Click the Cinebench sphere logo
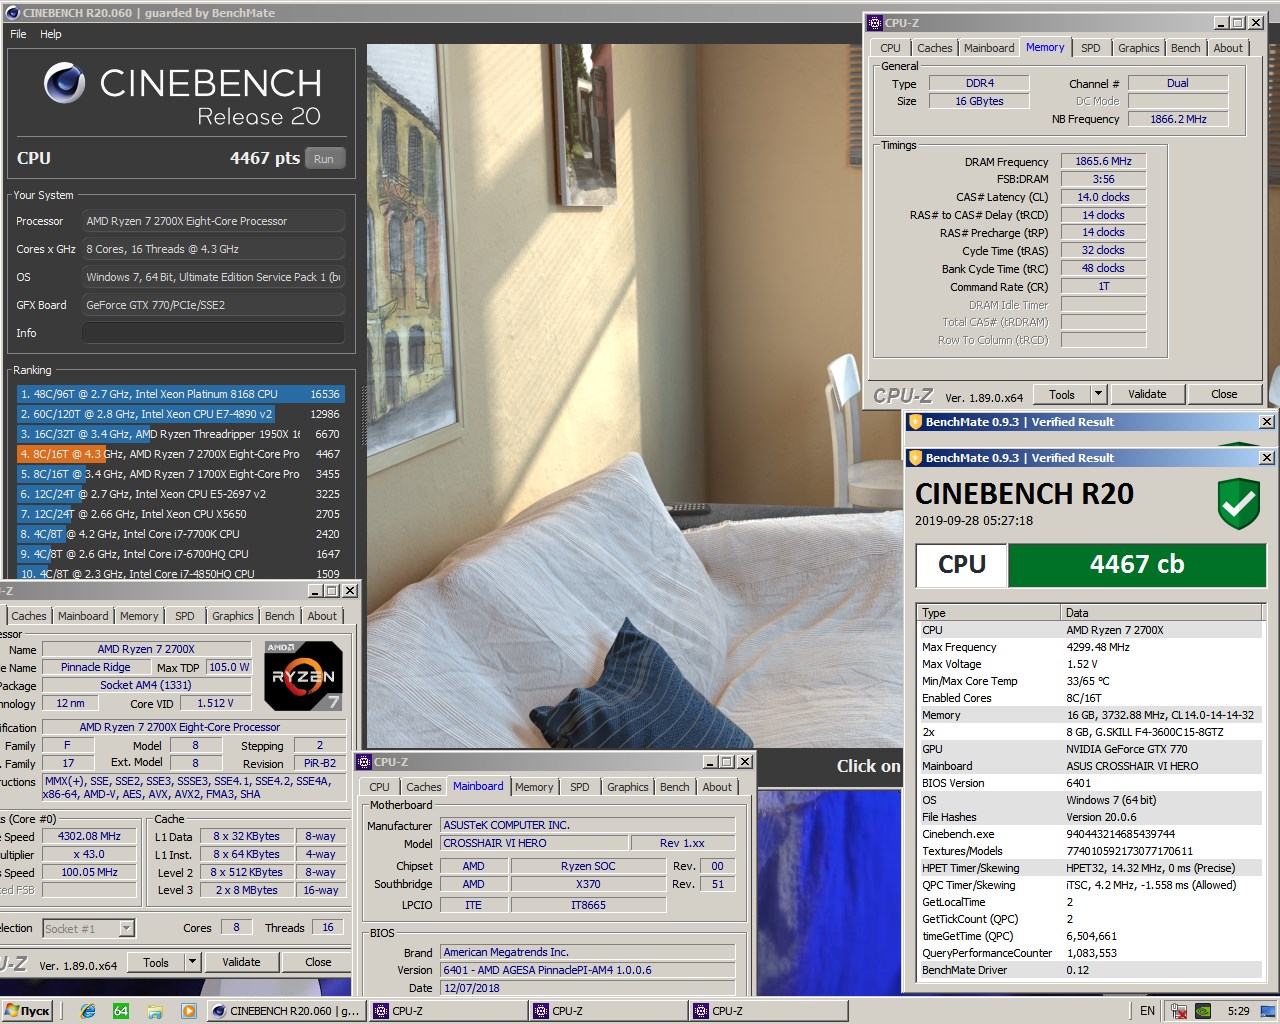Screen dimensions: 1280x1024 click(64, 83)
